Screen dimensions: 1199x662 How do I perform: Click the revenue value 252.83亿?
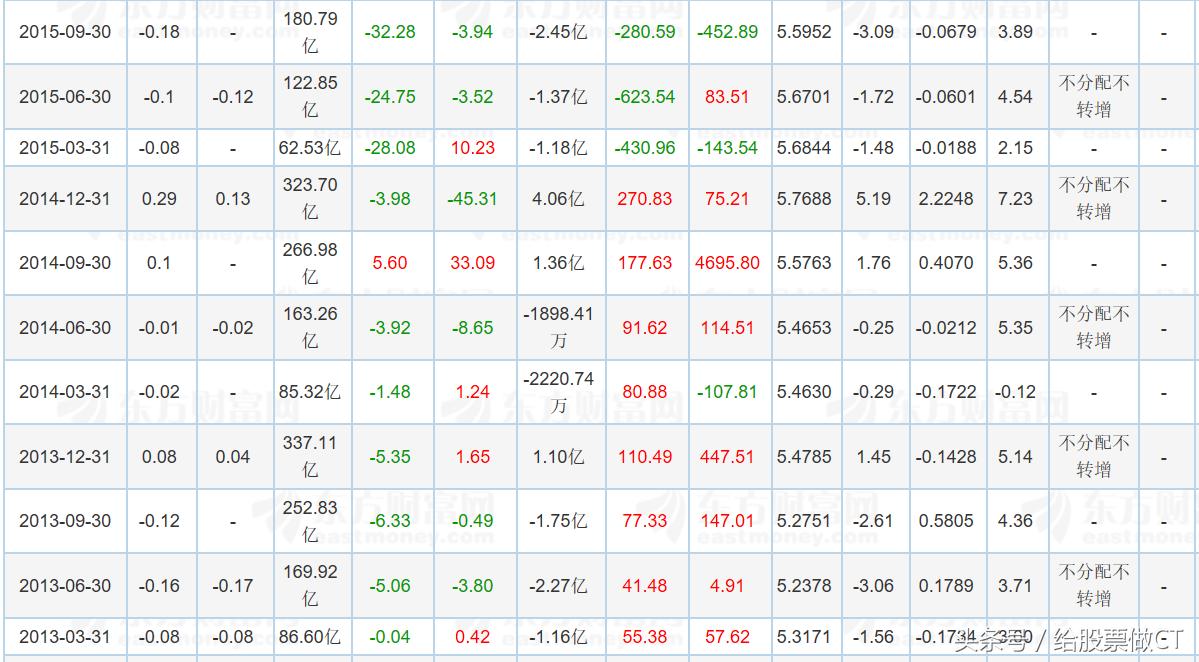point(310,521)
